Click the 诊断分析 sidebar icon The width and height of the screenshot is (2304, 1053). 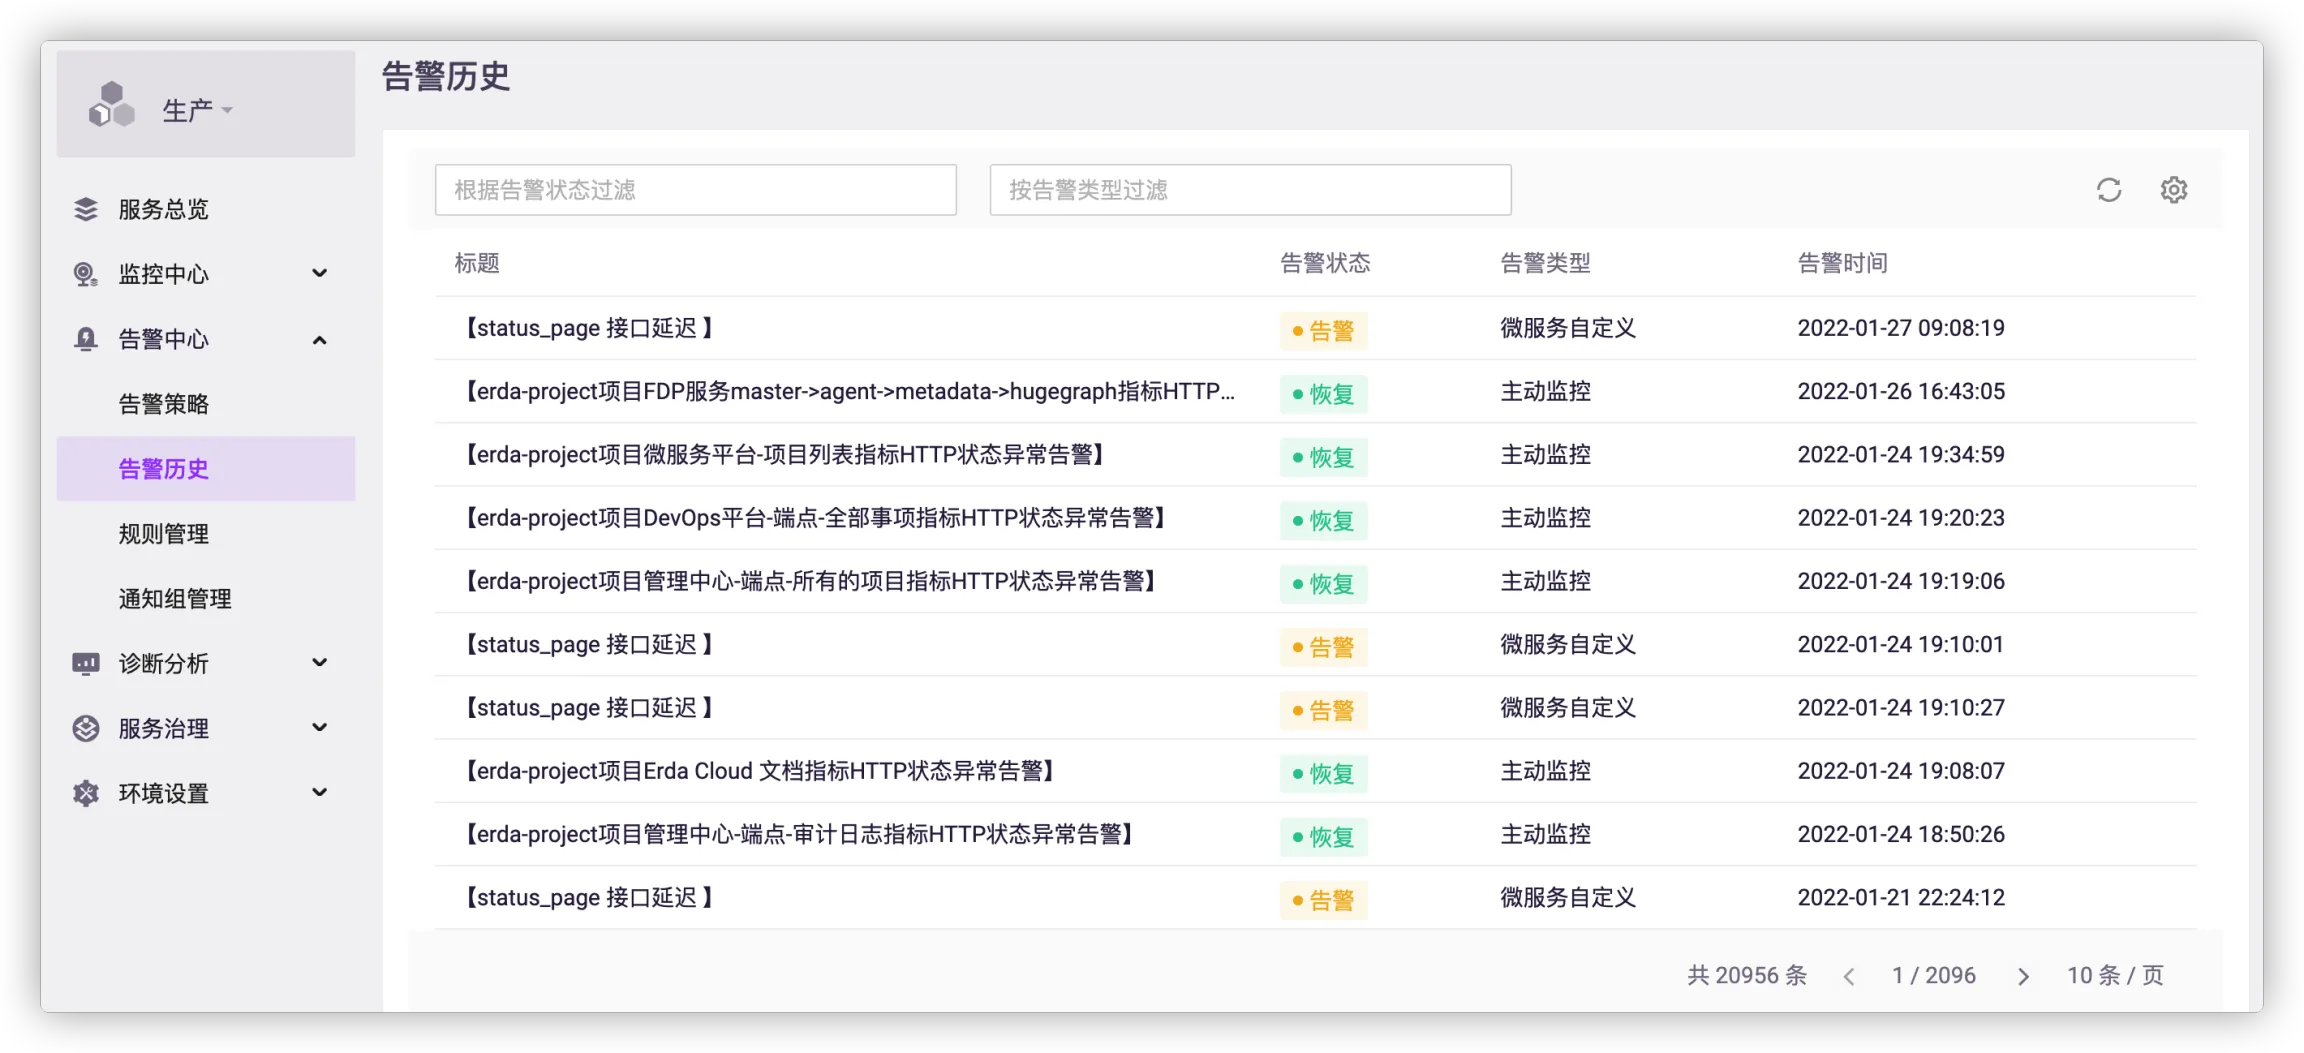click(86, 663)
